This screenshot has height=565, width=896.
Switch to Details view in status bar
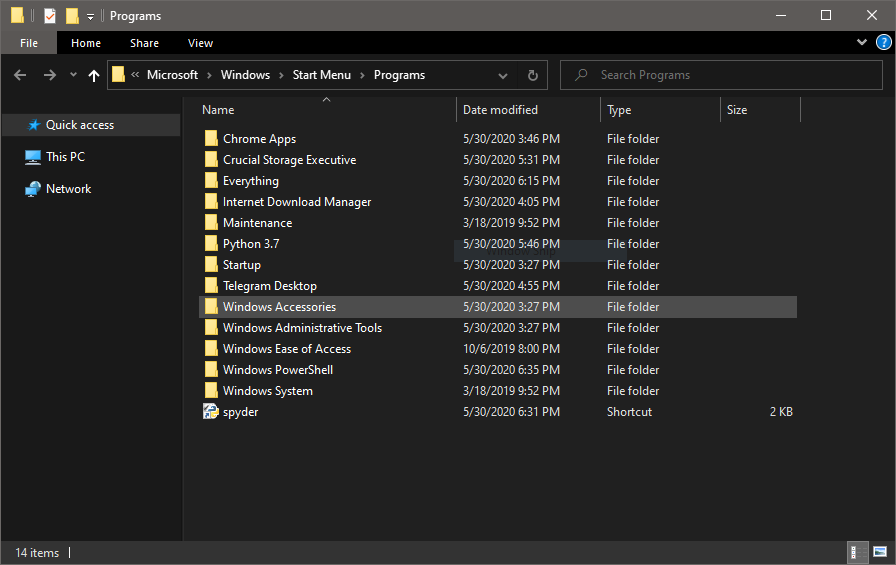858,552
